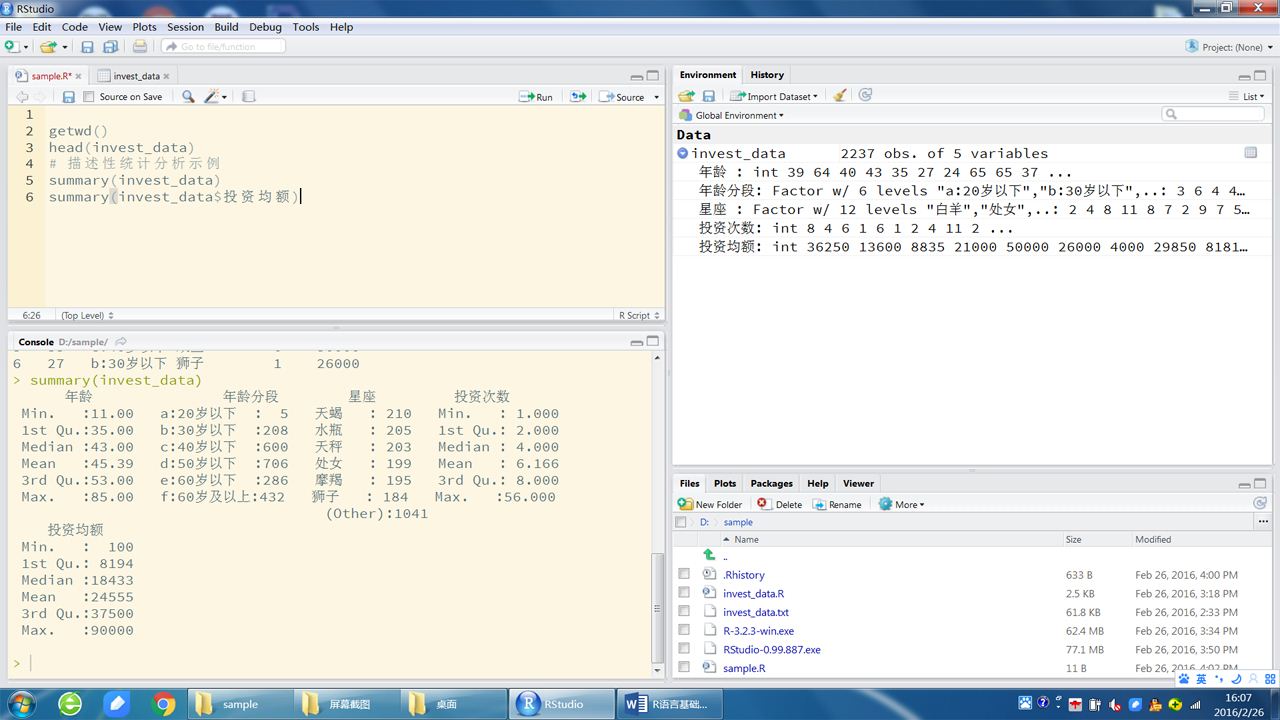
Task: Switch to the invest_data editor tab
Action: pos(136,76)
